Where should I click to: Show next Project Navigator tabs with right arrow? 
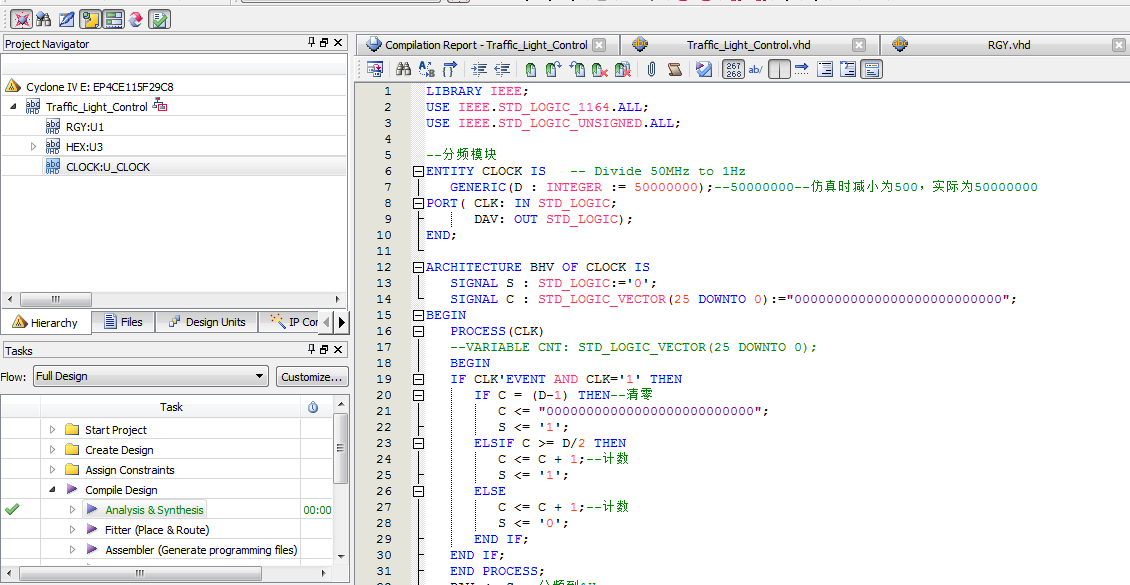(x=342, y=321)
